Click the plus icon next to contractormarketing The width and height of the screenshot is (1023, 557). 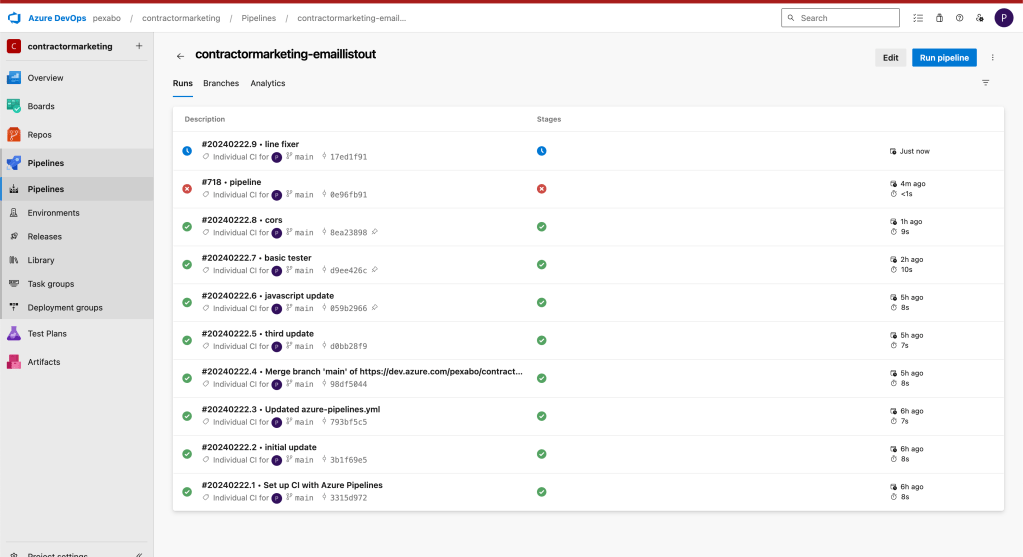139,46
